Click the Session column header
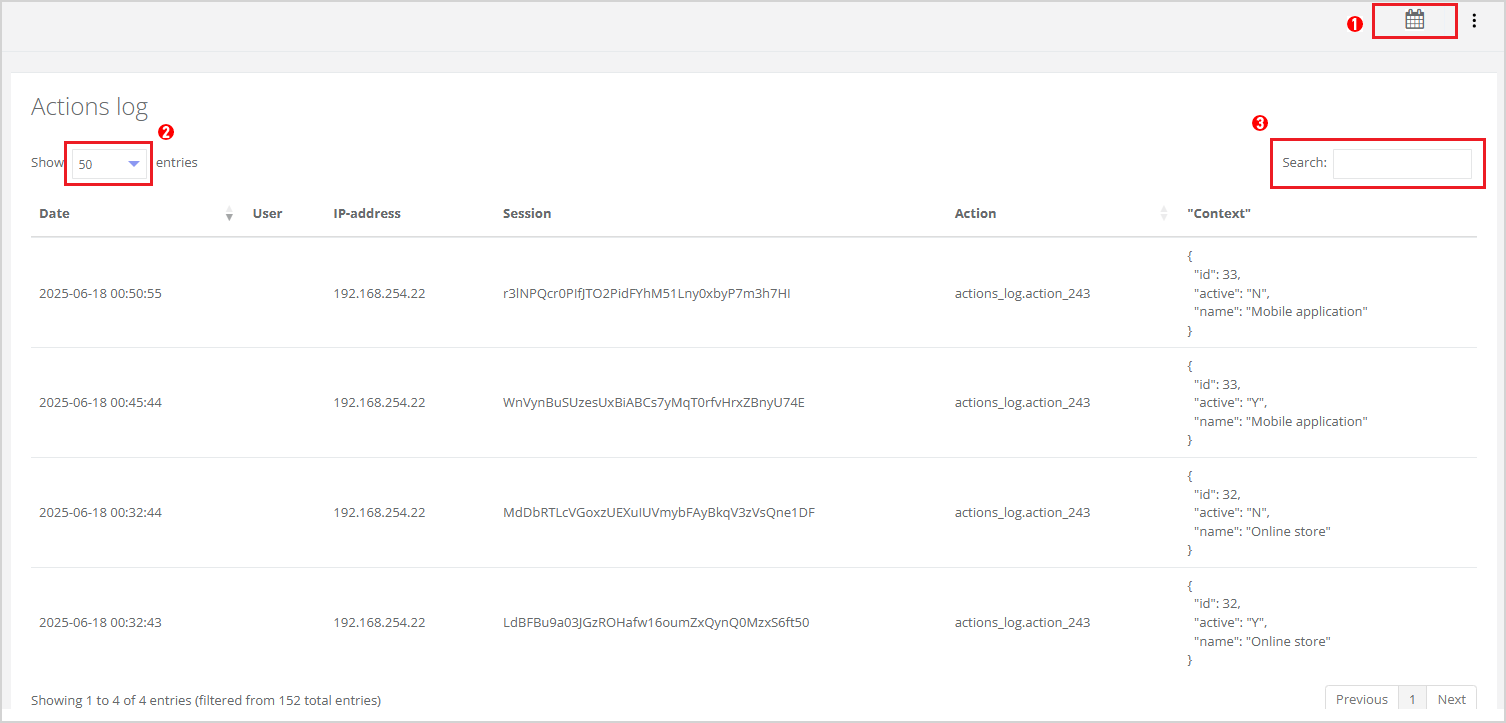Image resolution: width=1506 pixels, height=723 pixels. [x=527, y=214]
